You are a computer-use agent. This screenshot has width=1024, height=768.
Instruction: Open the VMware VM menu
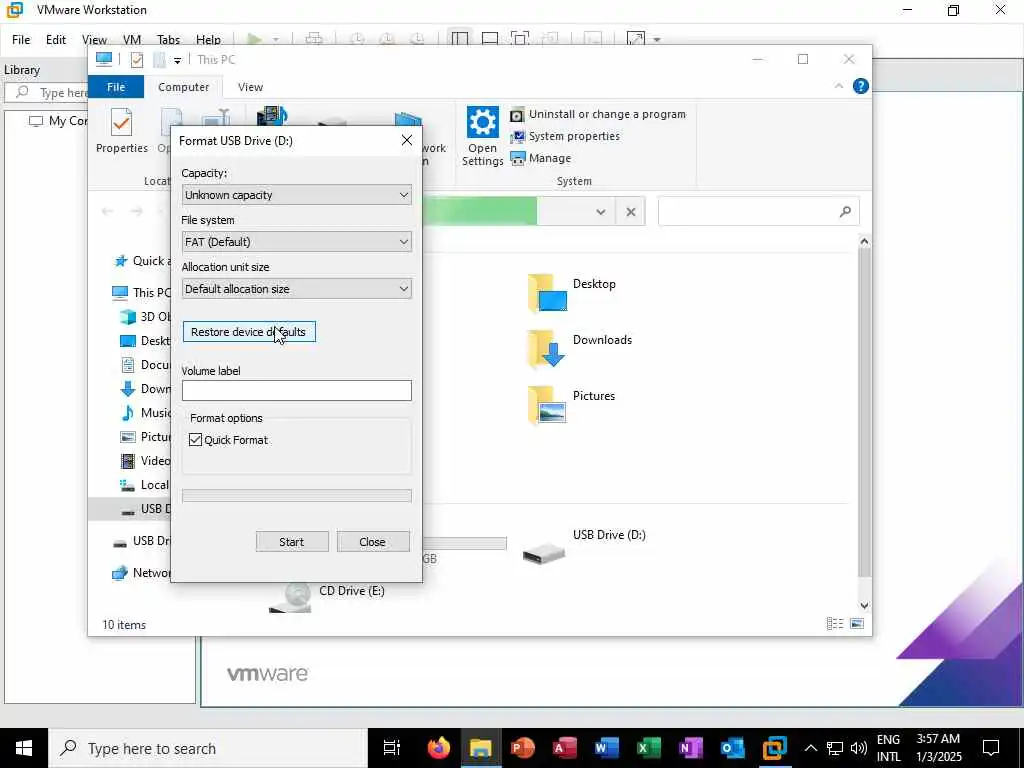pyautogui.click(x=132, y=40)
